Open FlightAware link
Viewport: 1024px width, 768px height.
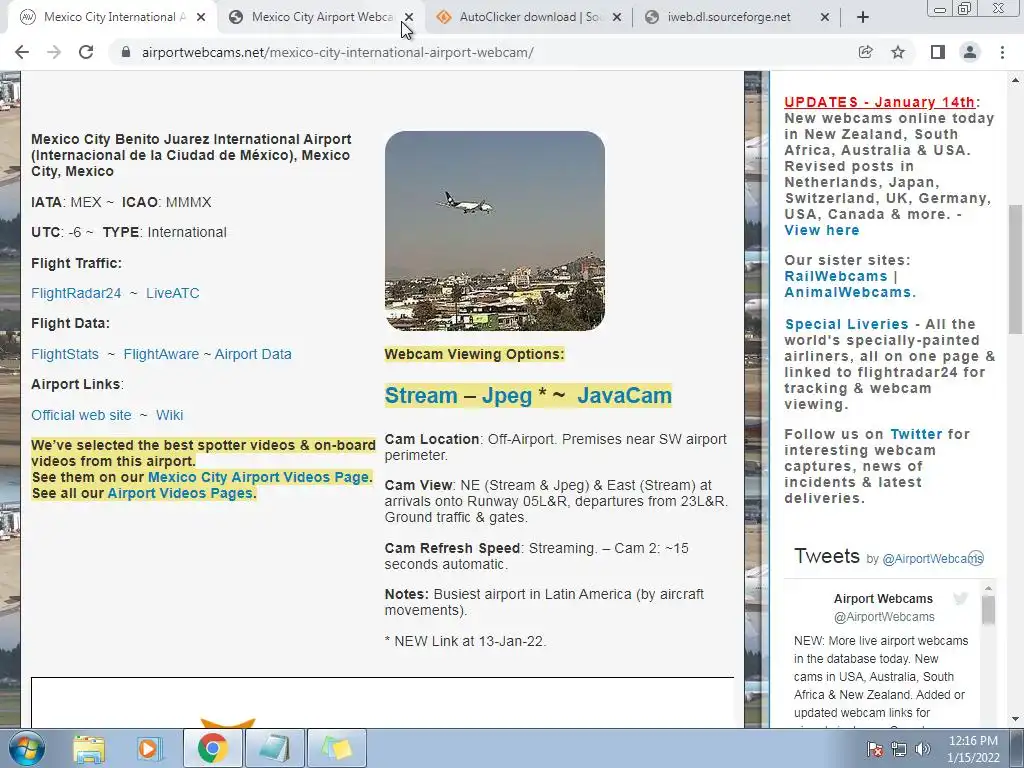(161, 354)
